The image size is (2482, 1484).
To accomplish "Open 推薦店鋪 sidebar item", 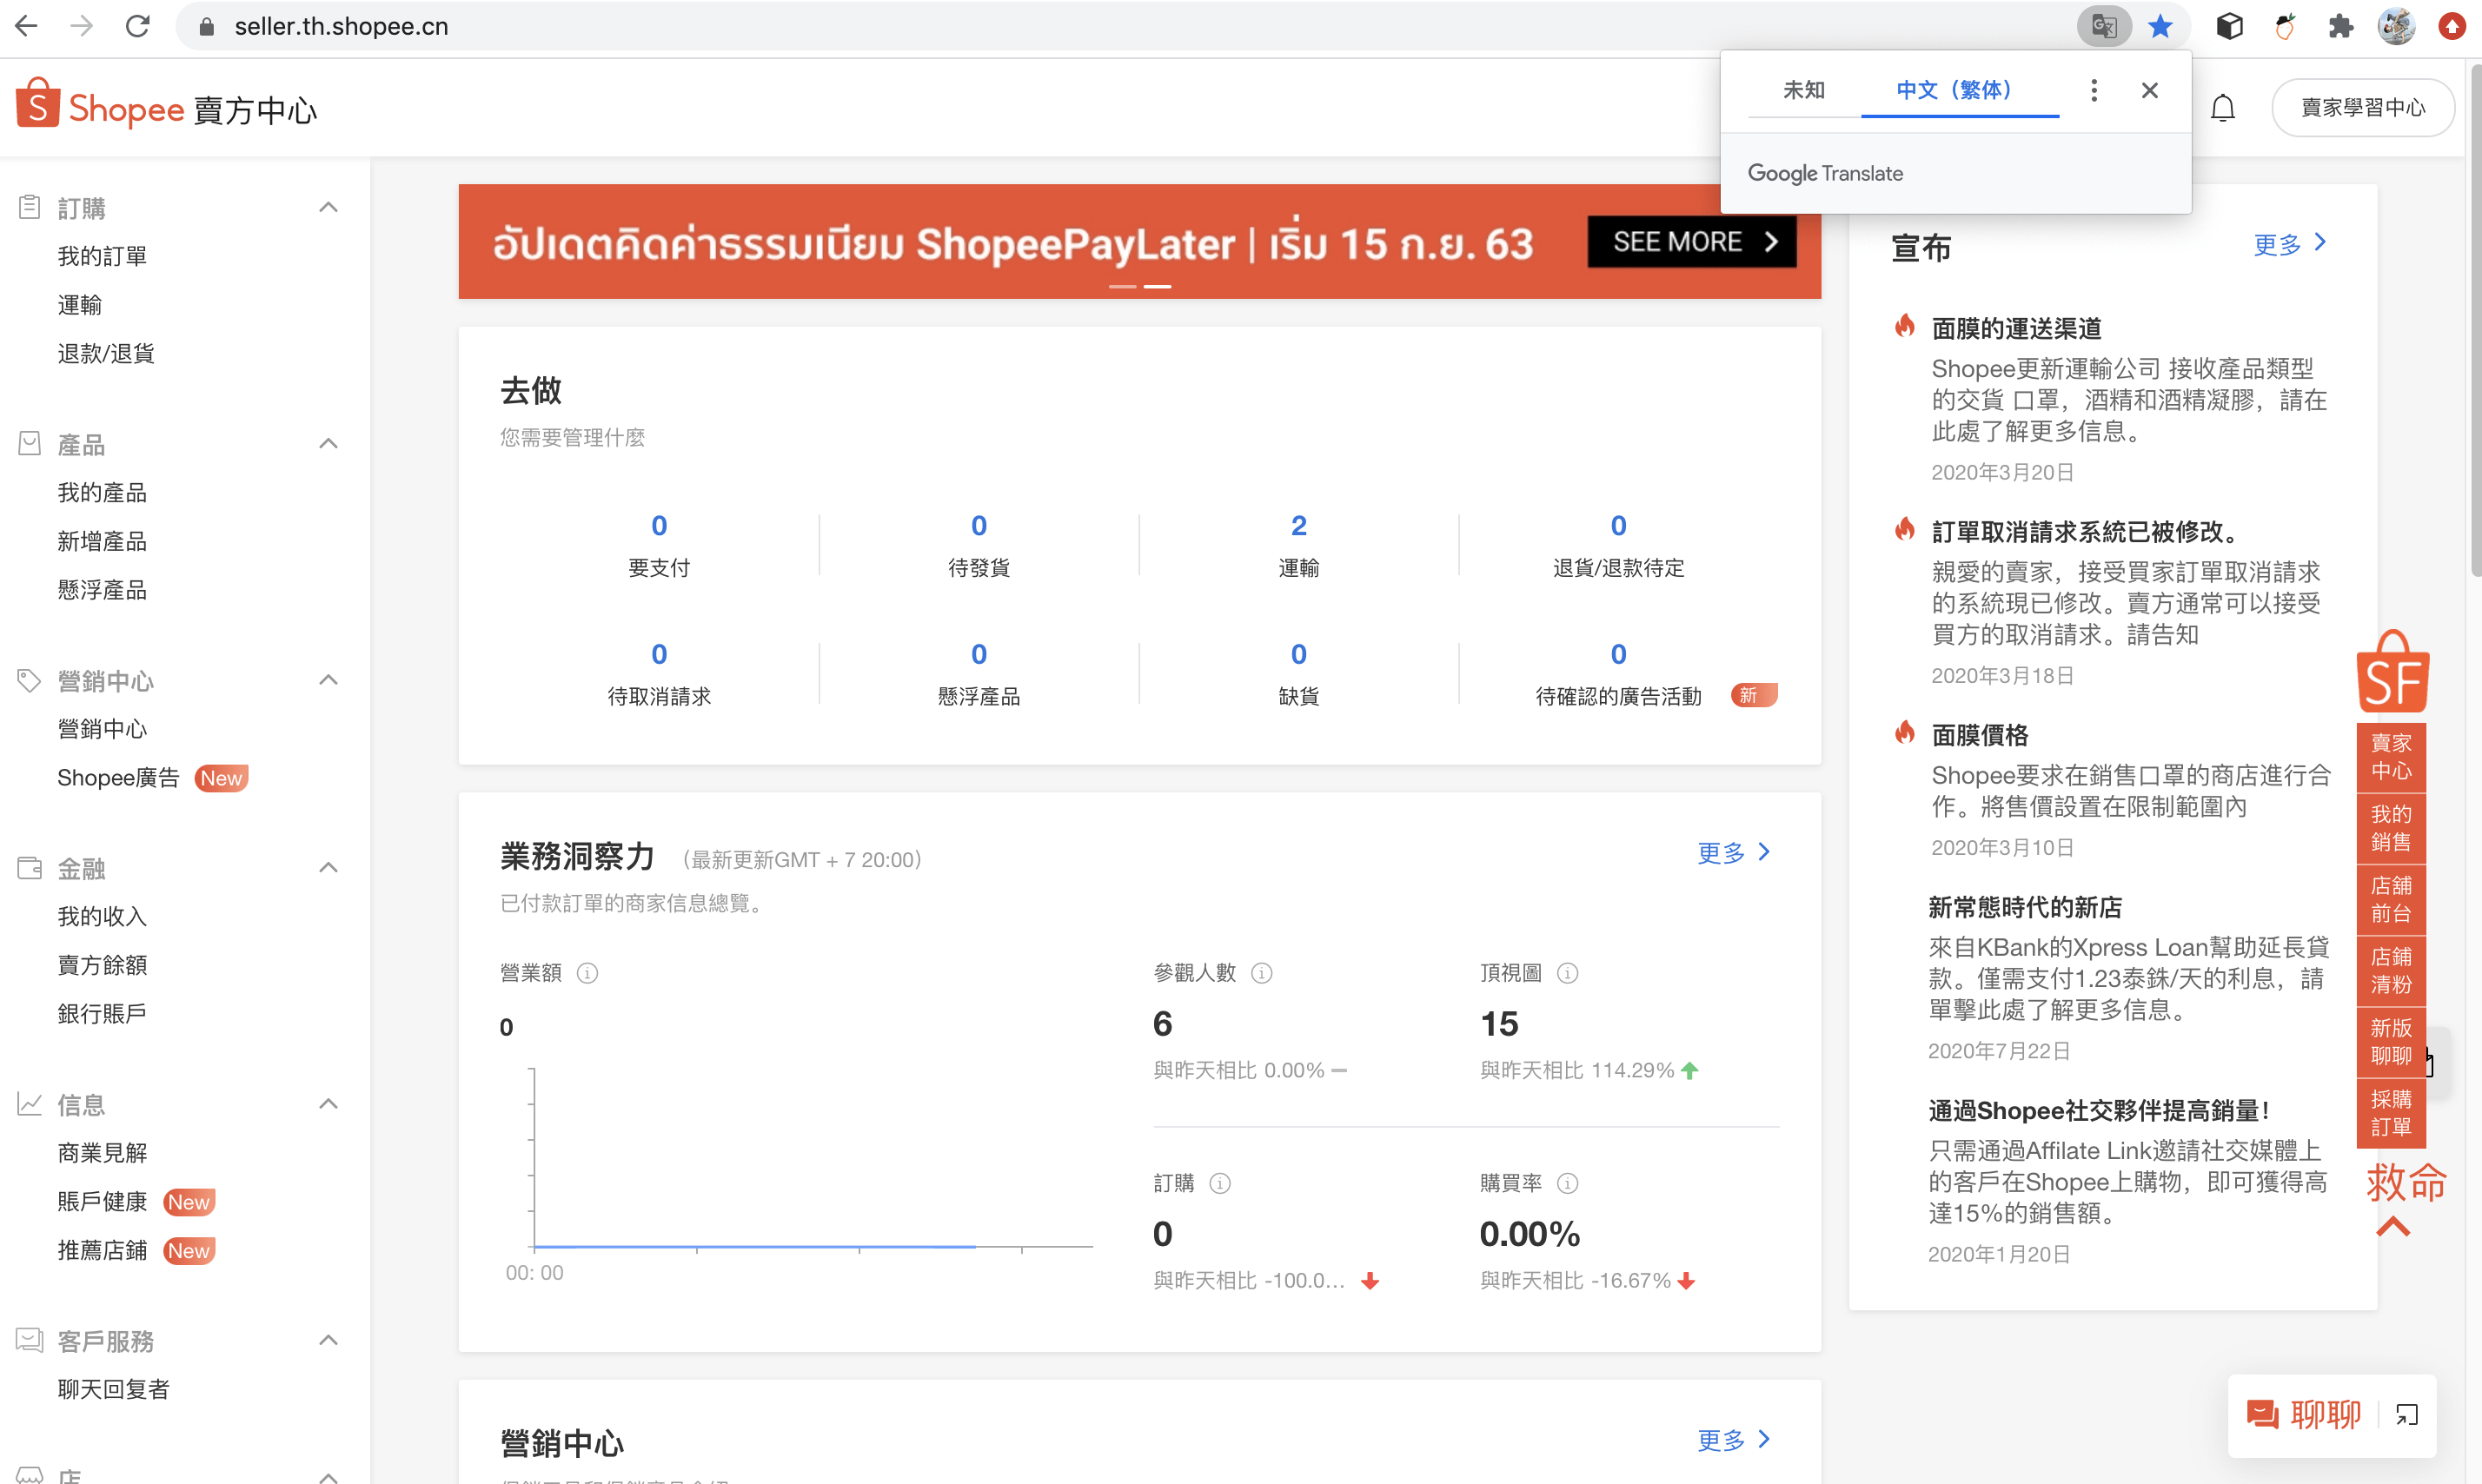I will (102, 1250).
